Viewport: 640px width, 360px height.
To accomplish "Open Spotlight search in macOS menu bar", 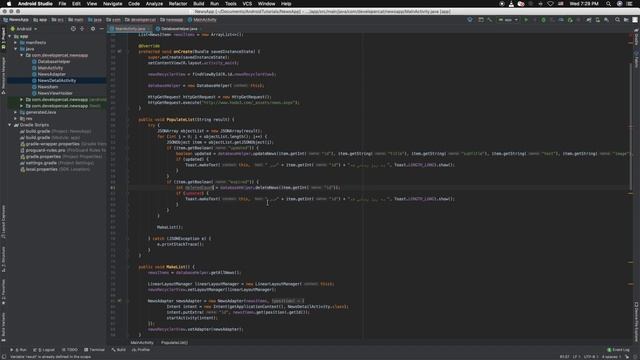I will pyautogui.click(x=609, y=4).
